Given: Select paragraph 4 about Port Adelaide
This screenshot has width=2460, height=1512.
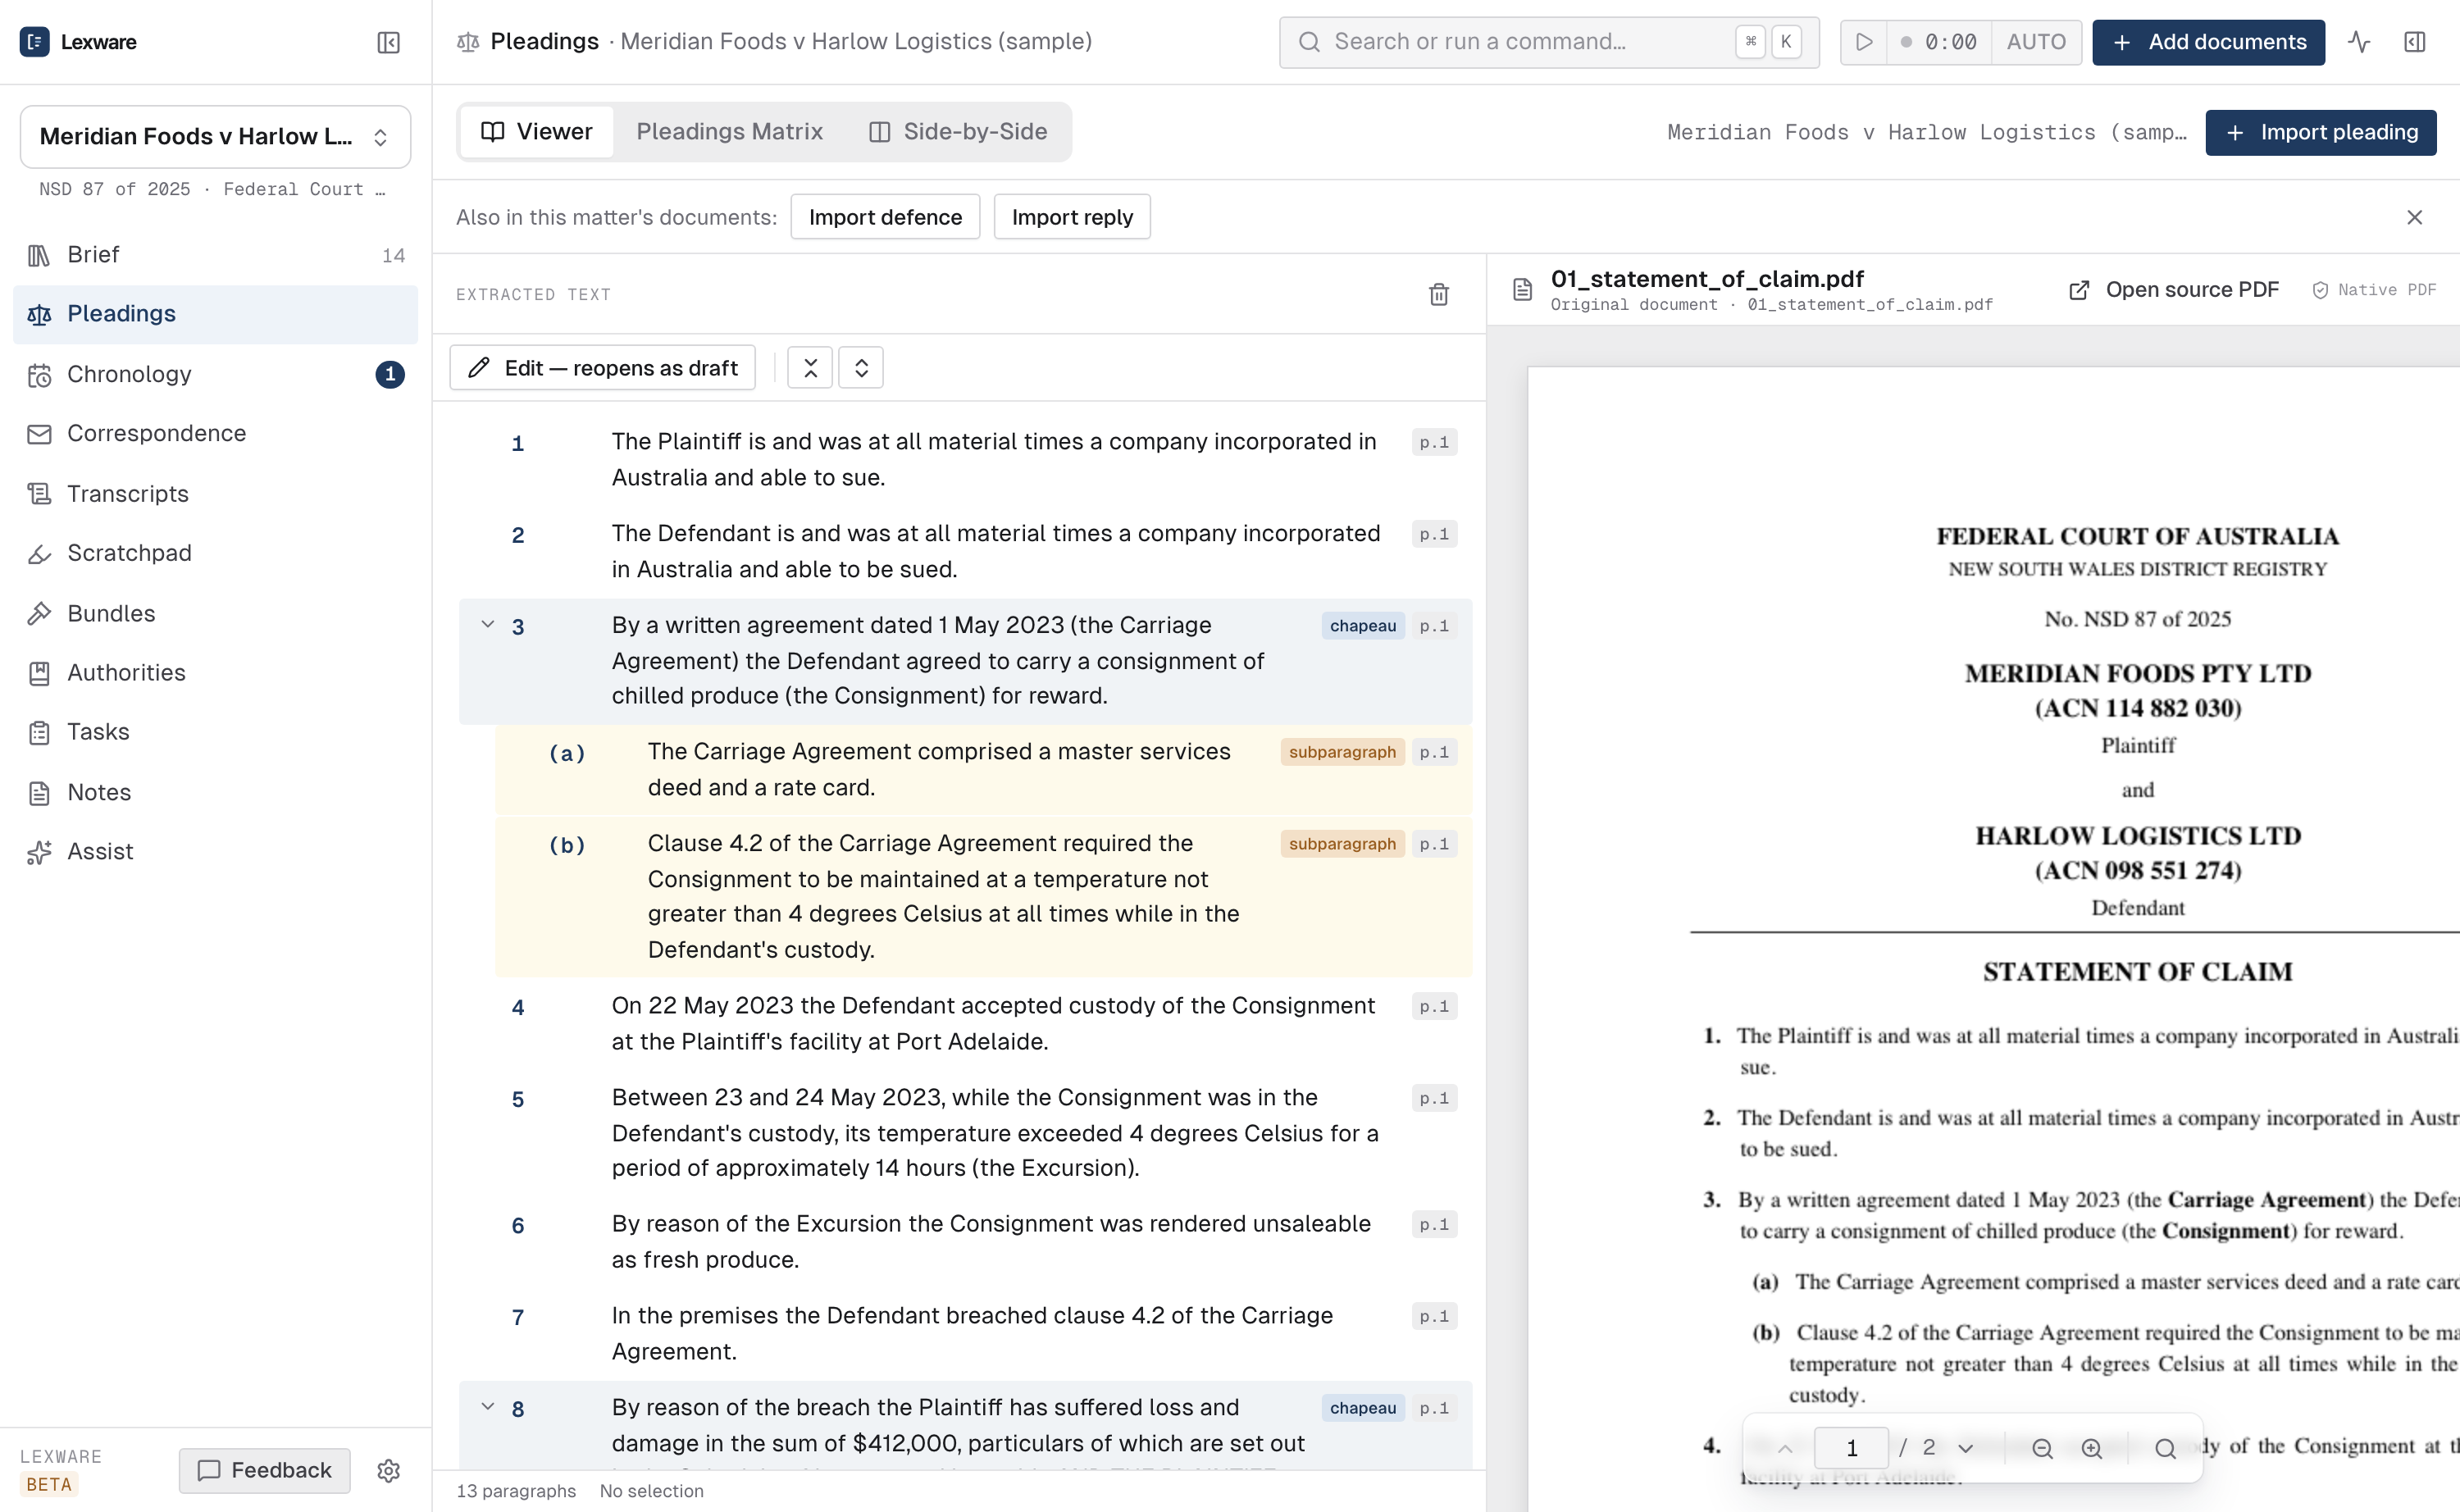Looking at the screenshot, I should (965, 1023).
